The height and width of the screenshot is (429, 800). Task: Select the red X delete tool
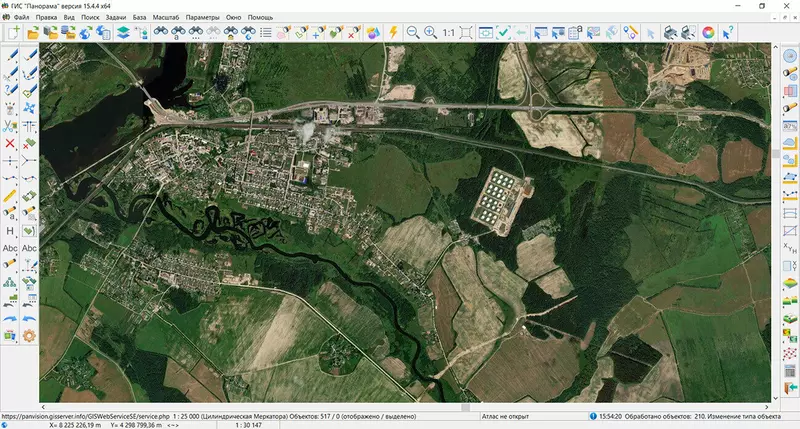point(10,144)
